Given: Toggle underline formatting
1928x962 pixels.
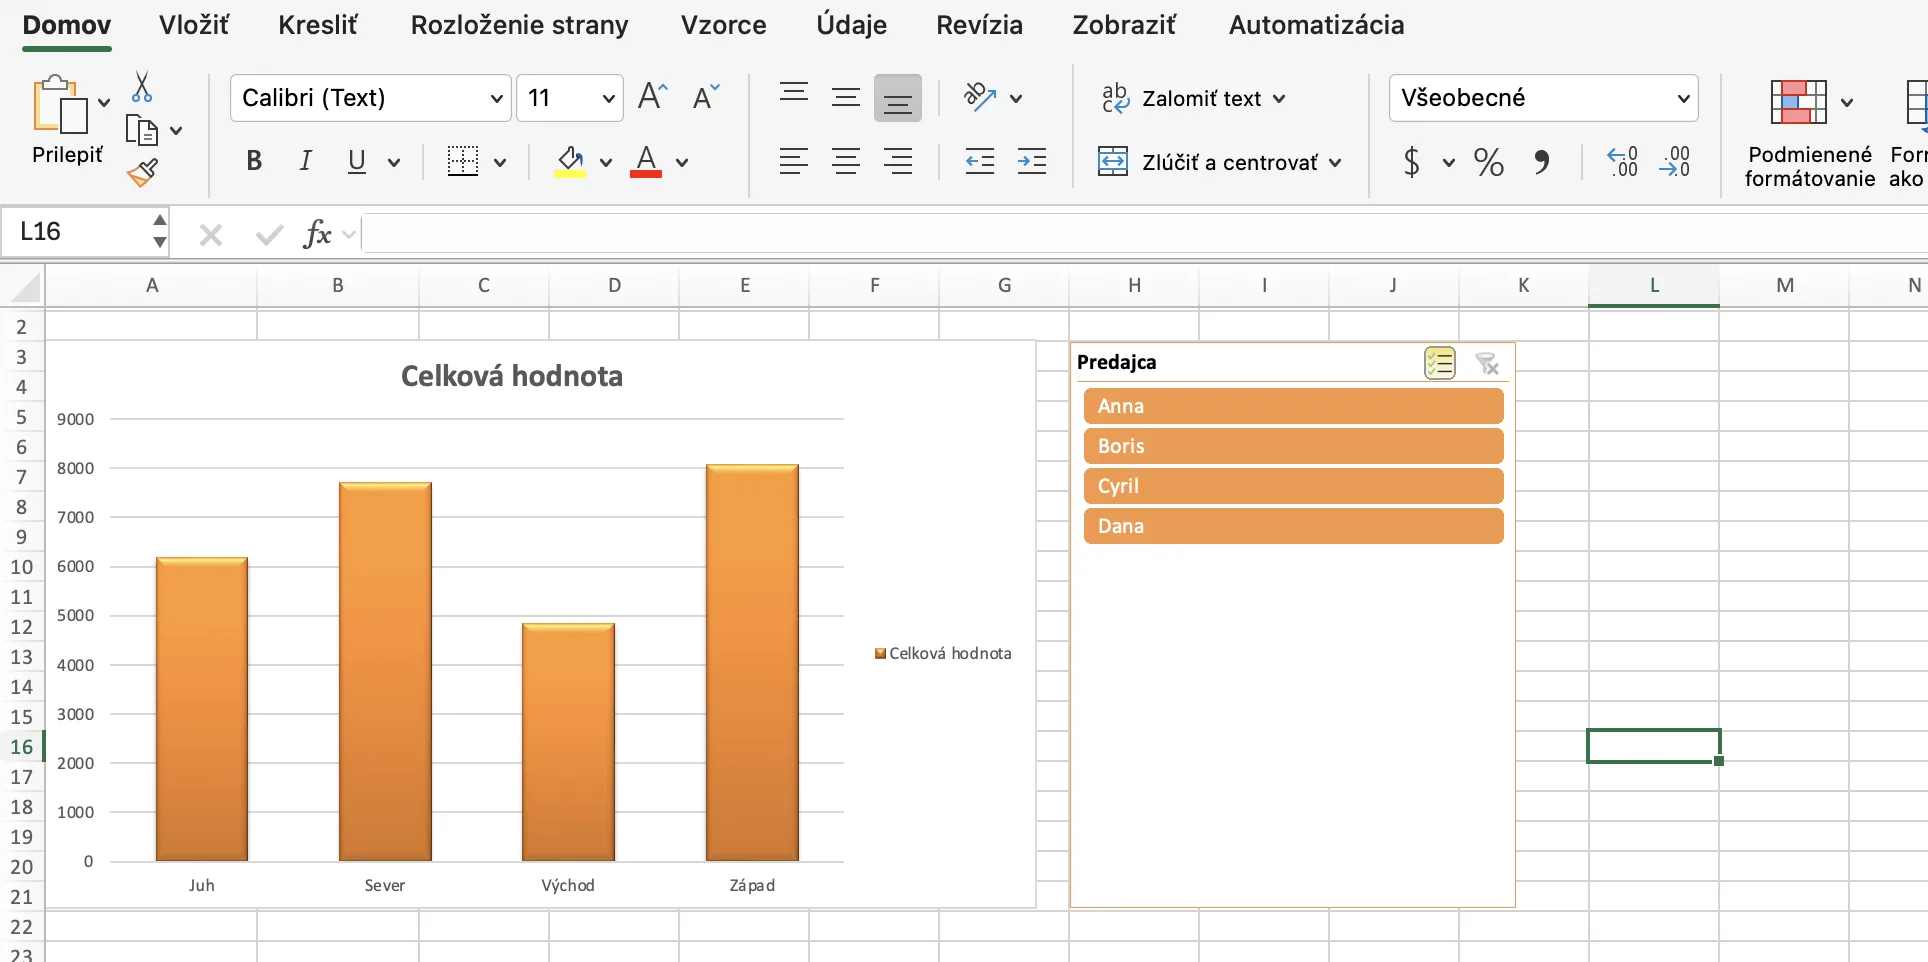Looking at the screenshot, I should tap(356, 161).
